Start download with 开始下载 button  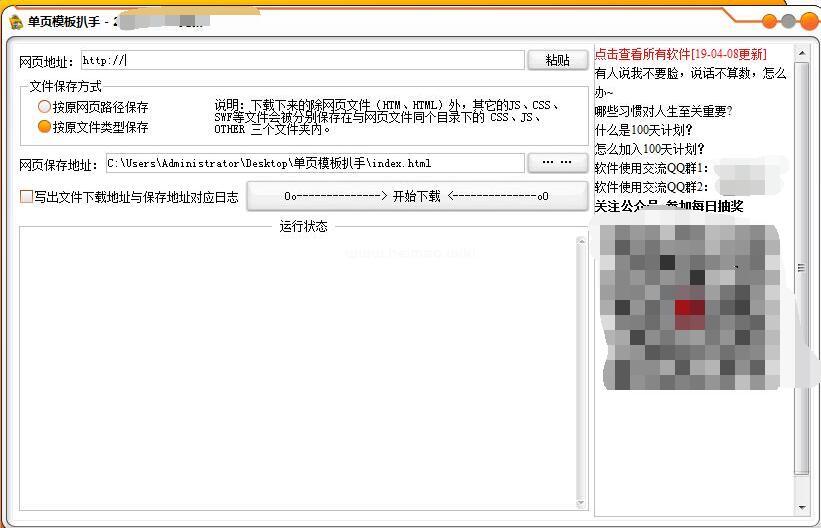[x=416, y=196]
